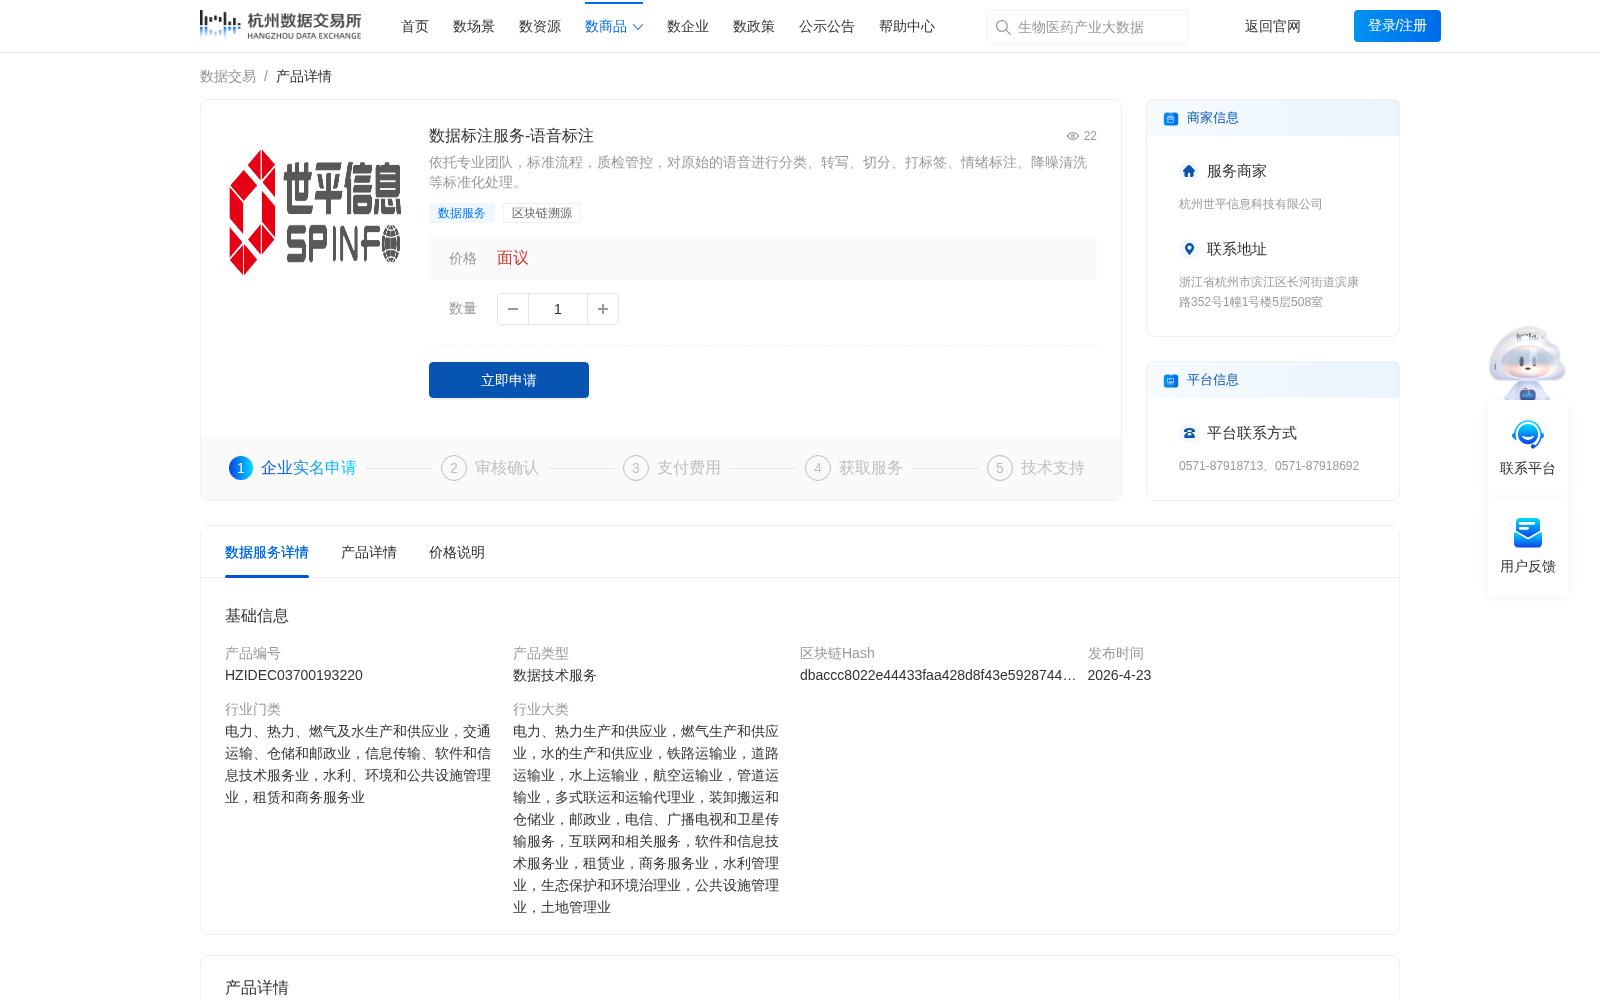Click the 登录/注册 button
The height and width of the screenshot is (1000, 1600).
(x=1397, y=26)
